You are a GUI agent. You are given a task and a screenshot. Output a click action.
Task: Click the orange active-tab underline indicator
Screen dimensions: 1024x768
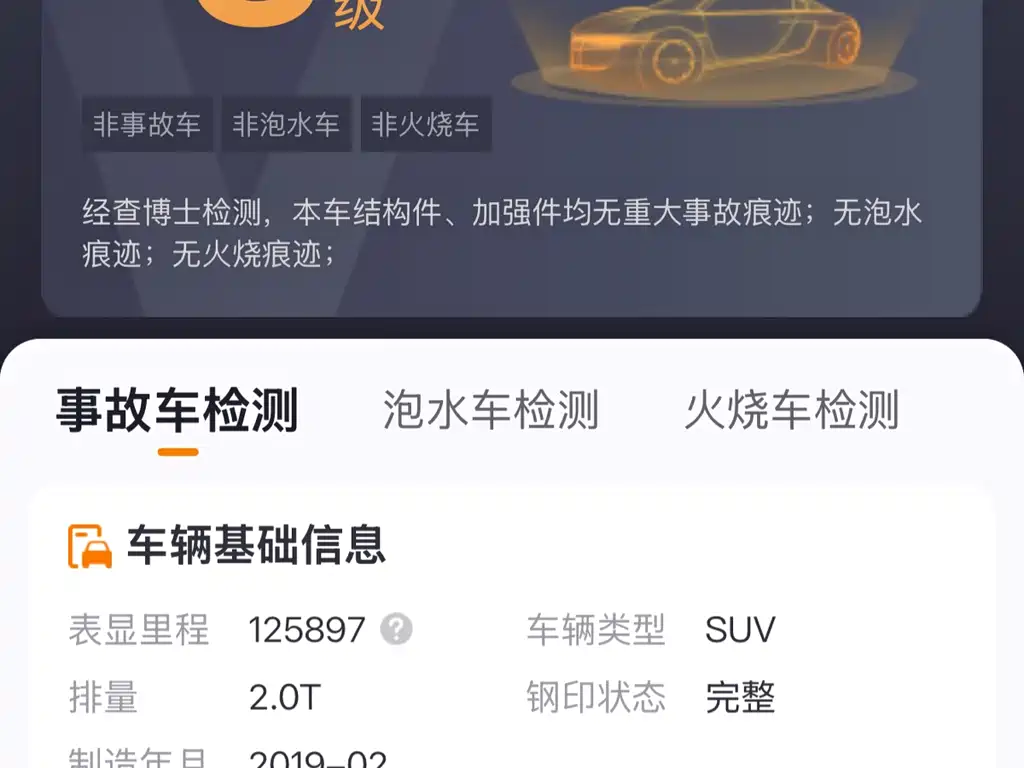178,452
